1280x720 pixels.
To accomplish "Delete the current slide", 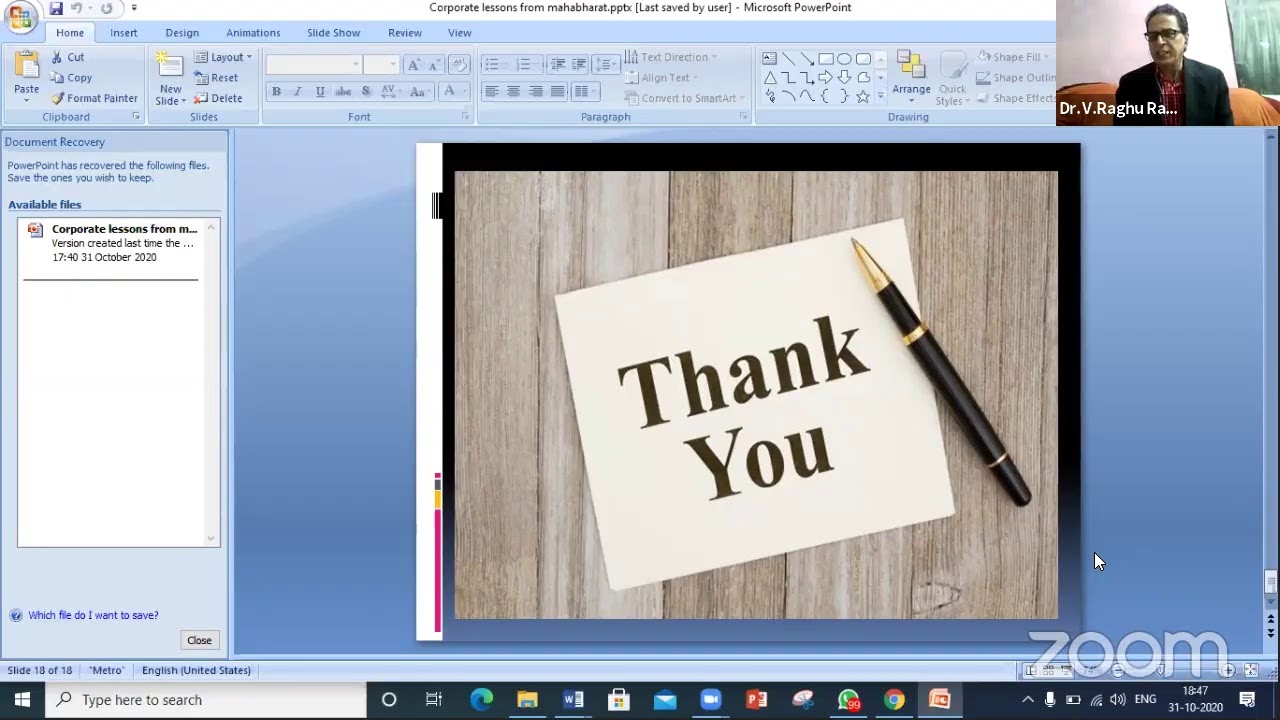I will [x=218, y=98].
